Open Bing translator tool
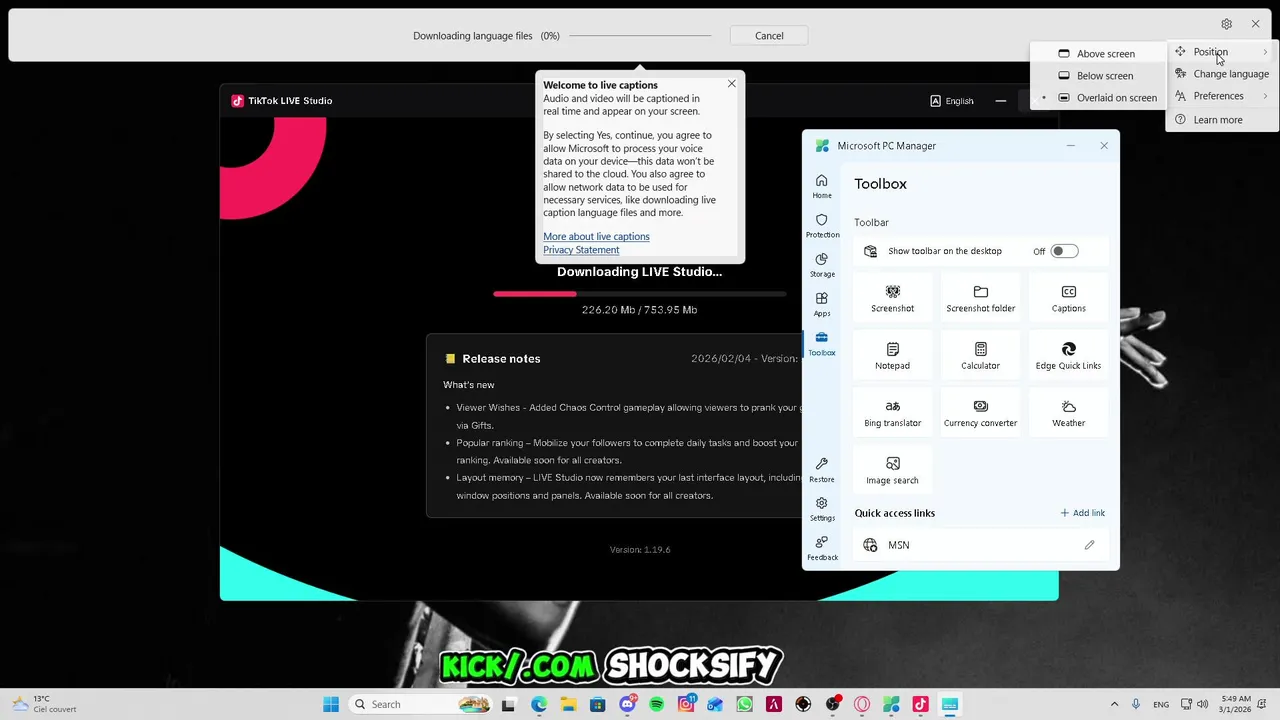 pos(892,413)
